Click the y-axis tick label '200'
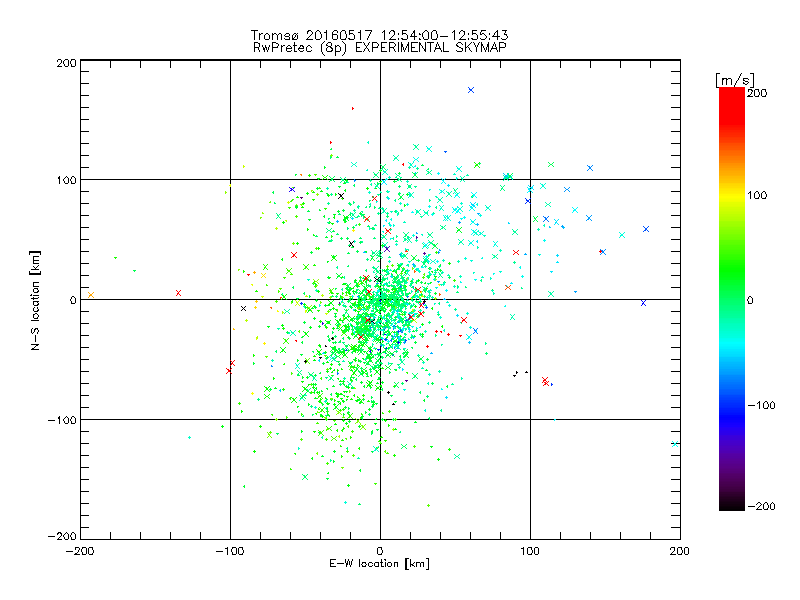The height and width of the screenshot is (600, 800). [x=66, y=63]
